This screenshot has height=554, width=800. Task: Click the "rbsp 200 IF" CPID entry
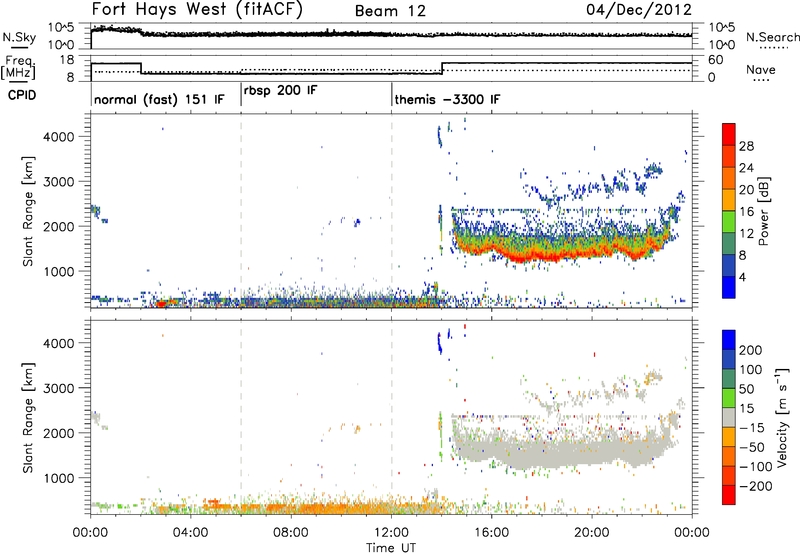coord(281,90)
